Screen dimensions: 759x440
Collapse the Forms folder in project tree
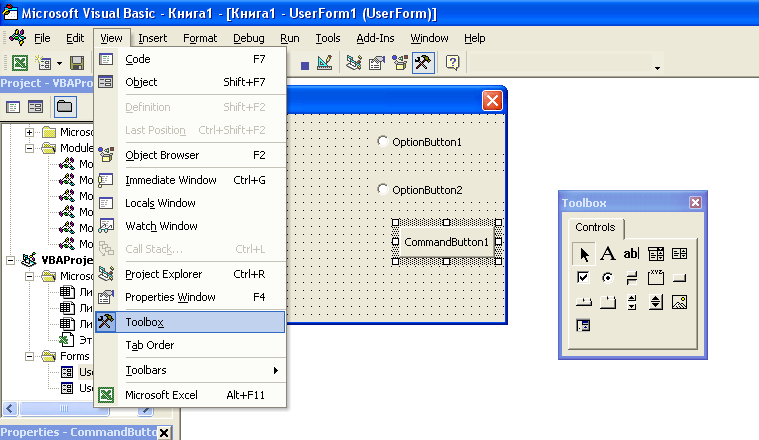coord(30,357)
